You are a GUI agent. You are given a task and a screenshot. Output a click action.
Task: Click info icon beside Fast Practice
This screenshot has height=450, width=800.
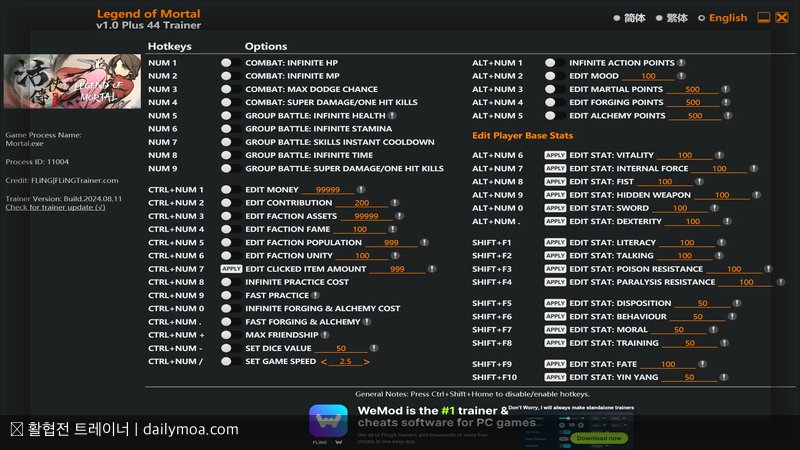(317, 295)
